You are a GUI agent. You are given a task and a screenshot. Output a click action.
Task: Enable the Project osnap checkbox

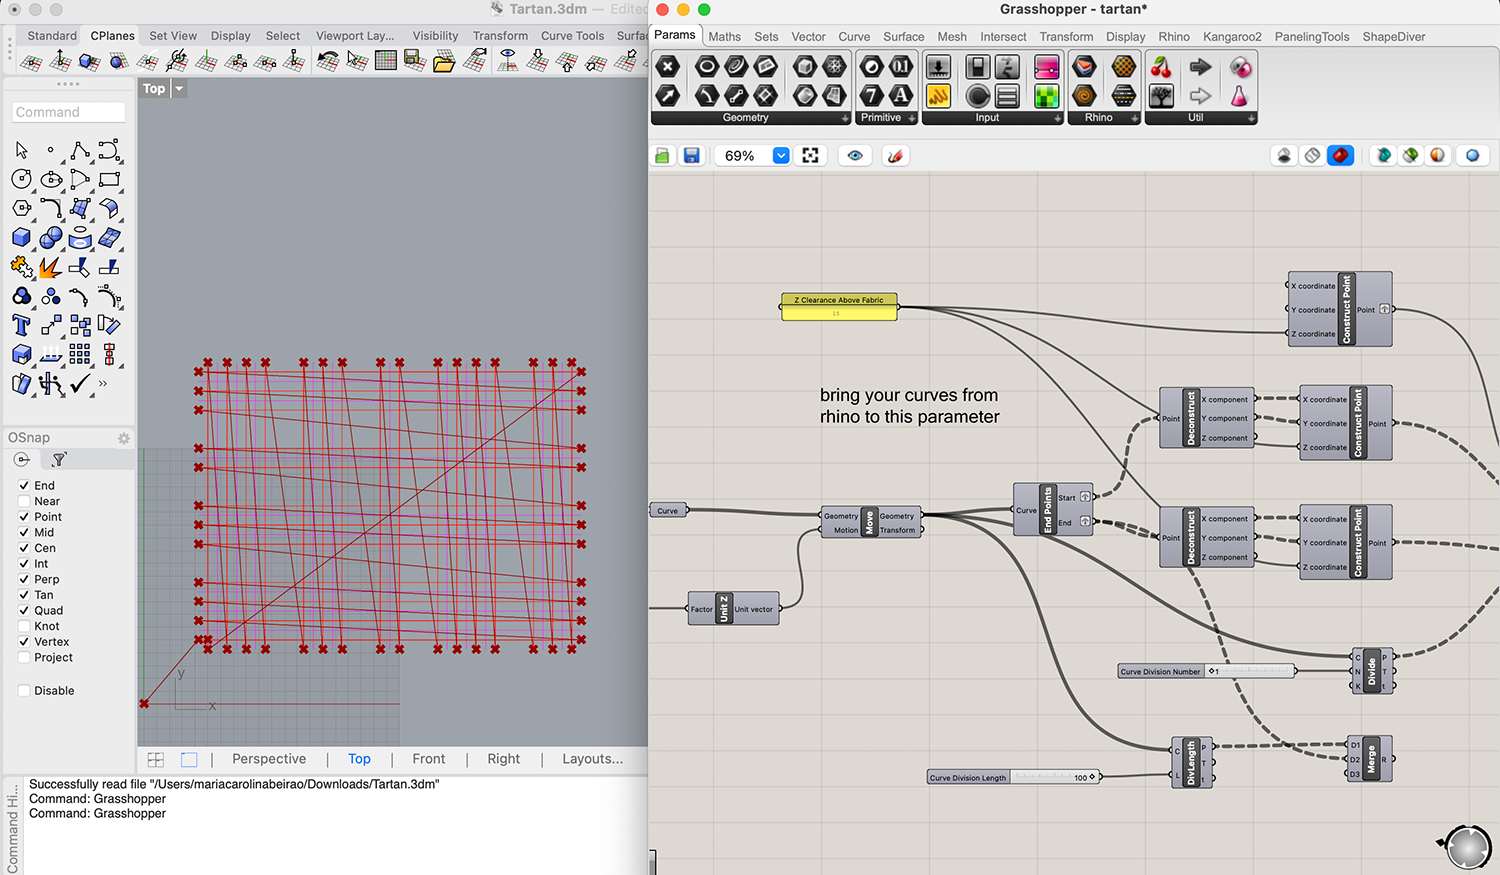pyautogui.click(x=24, y=657)
